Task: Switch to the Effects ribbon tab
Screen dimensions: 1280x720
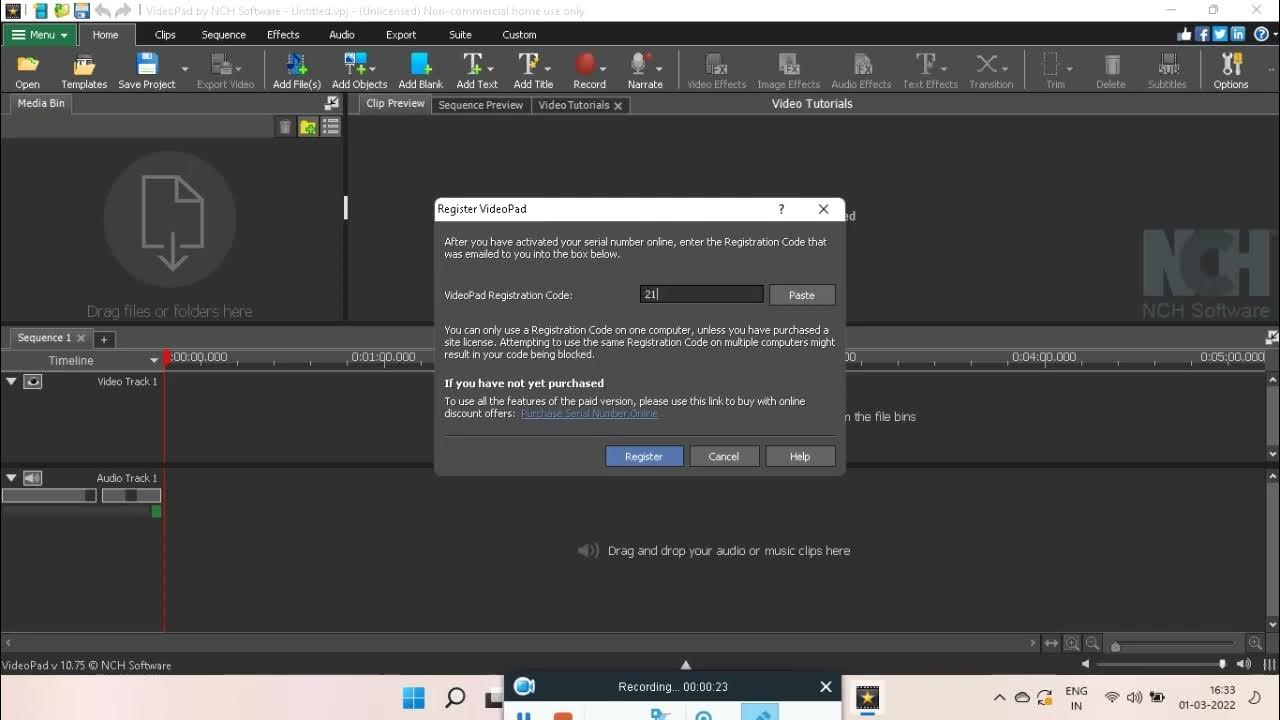Action: (283, 34)
